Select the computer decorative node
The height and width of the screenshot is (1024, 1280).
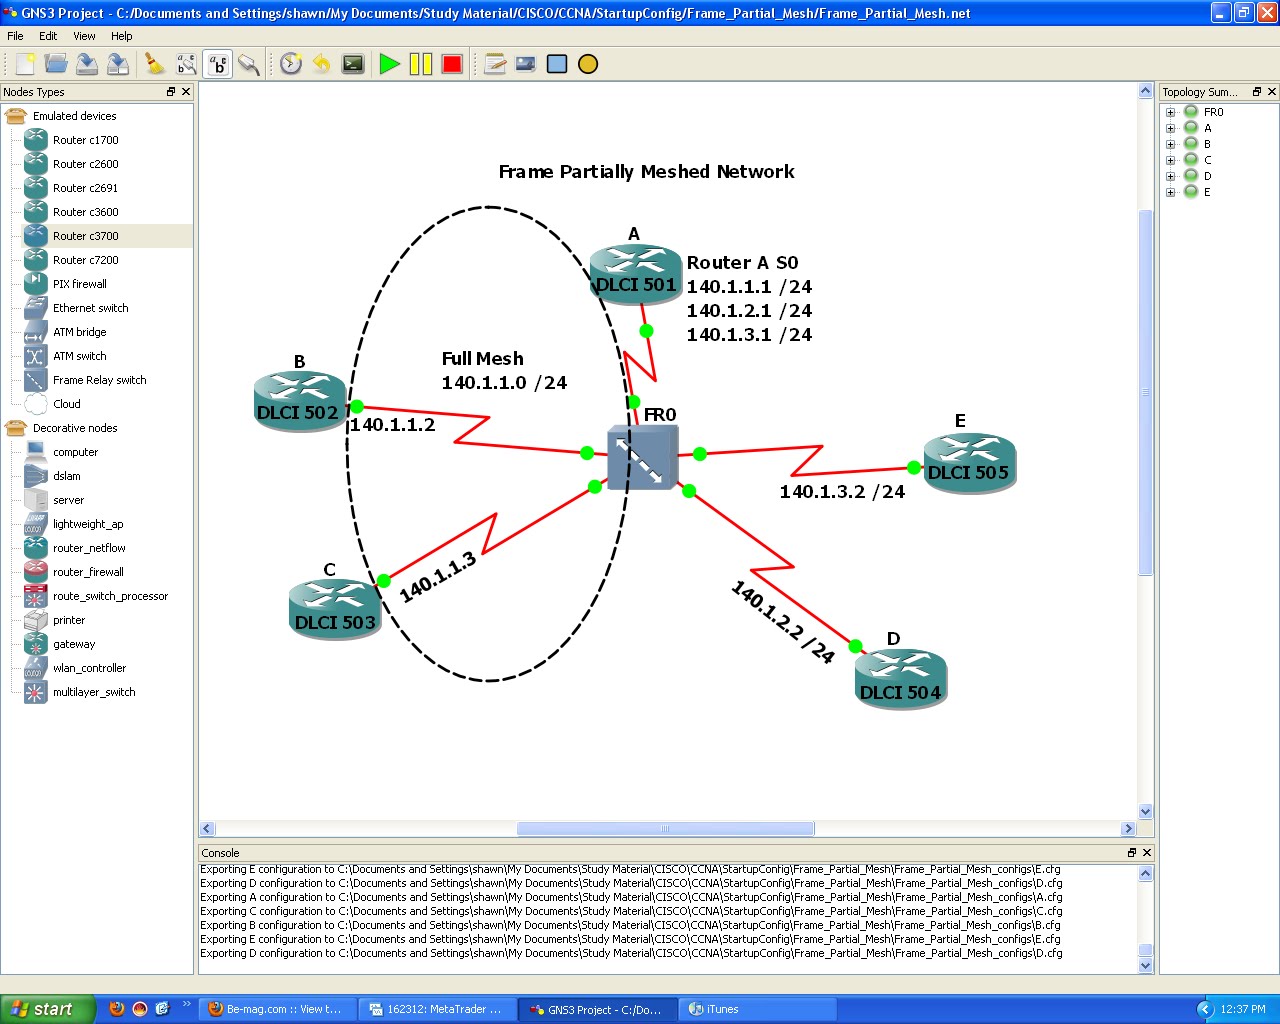click(62, 452)
